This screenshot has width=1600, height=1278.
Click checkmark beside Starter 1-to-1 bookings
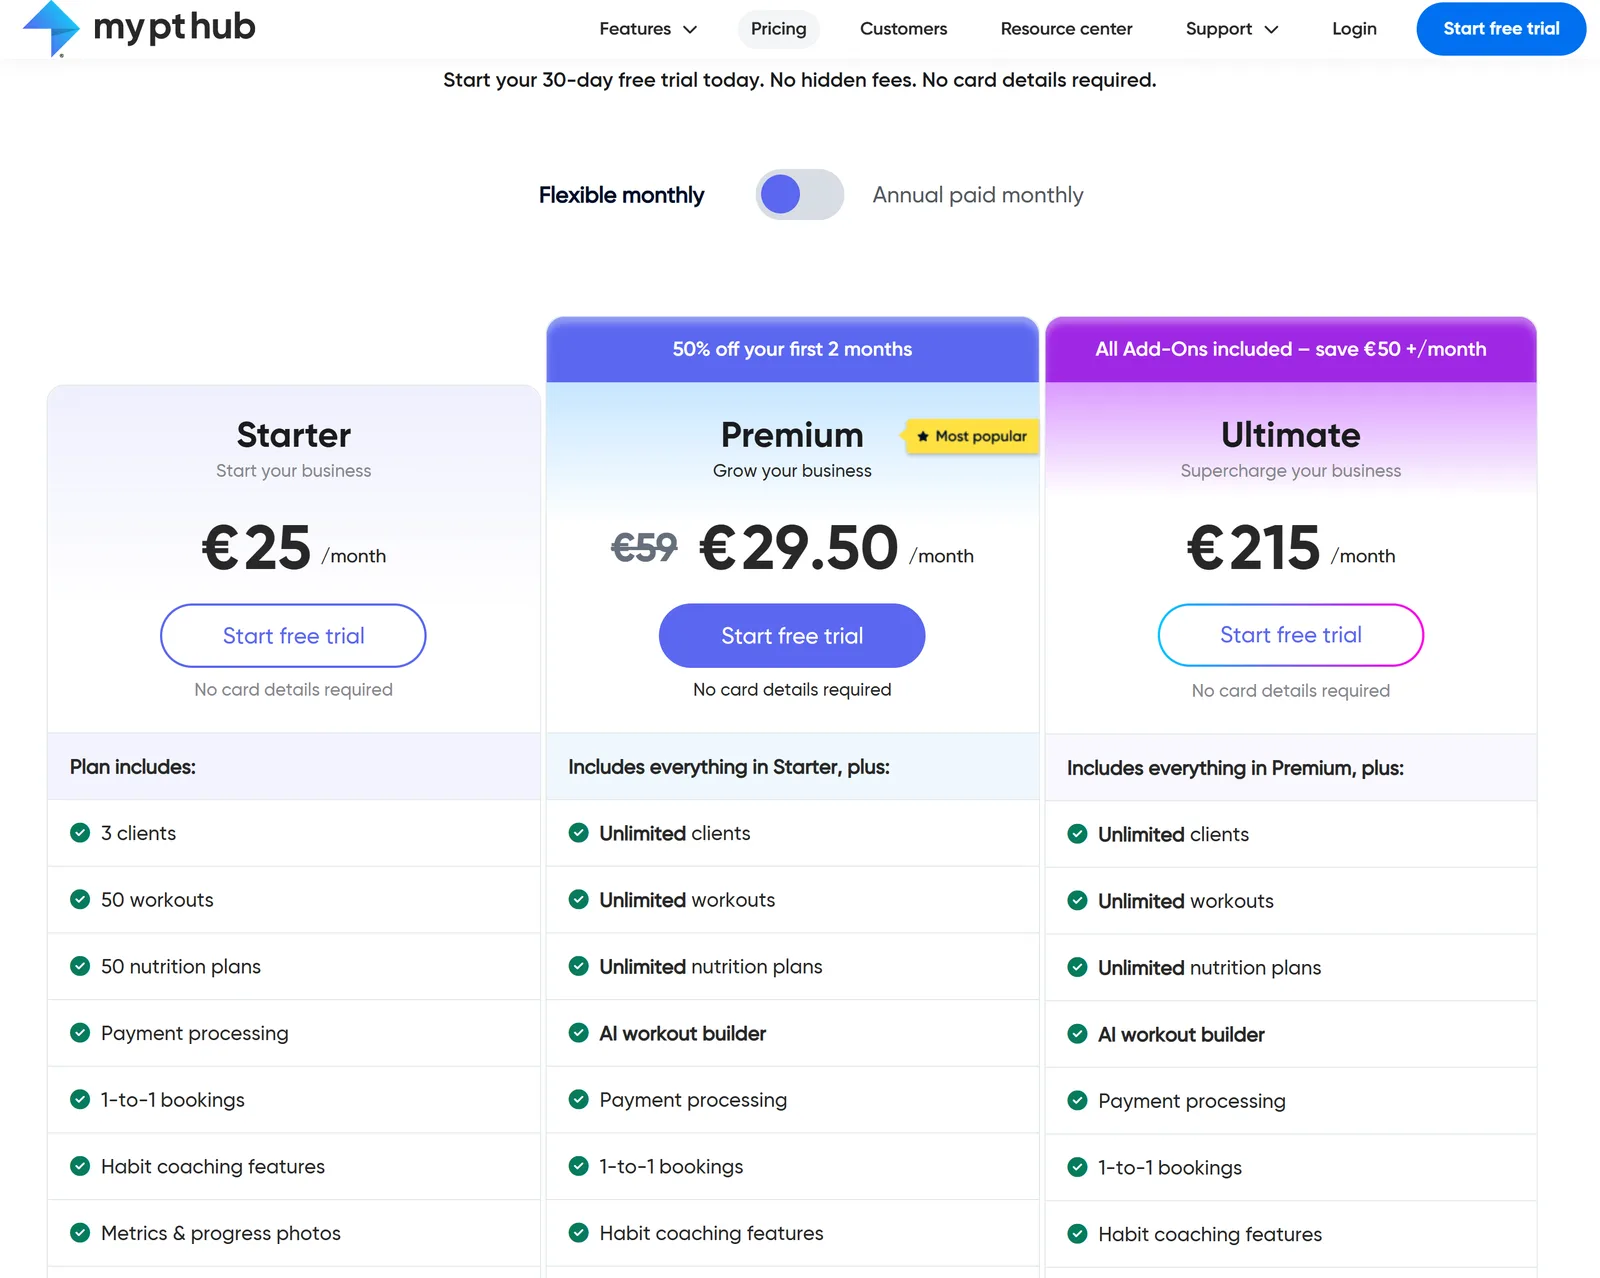(x=80, y=1099)
